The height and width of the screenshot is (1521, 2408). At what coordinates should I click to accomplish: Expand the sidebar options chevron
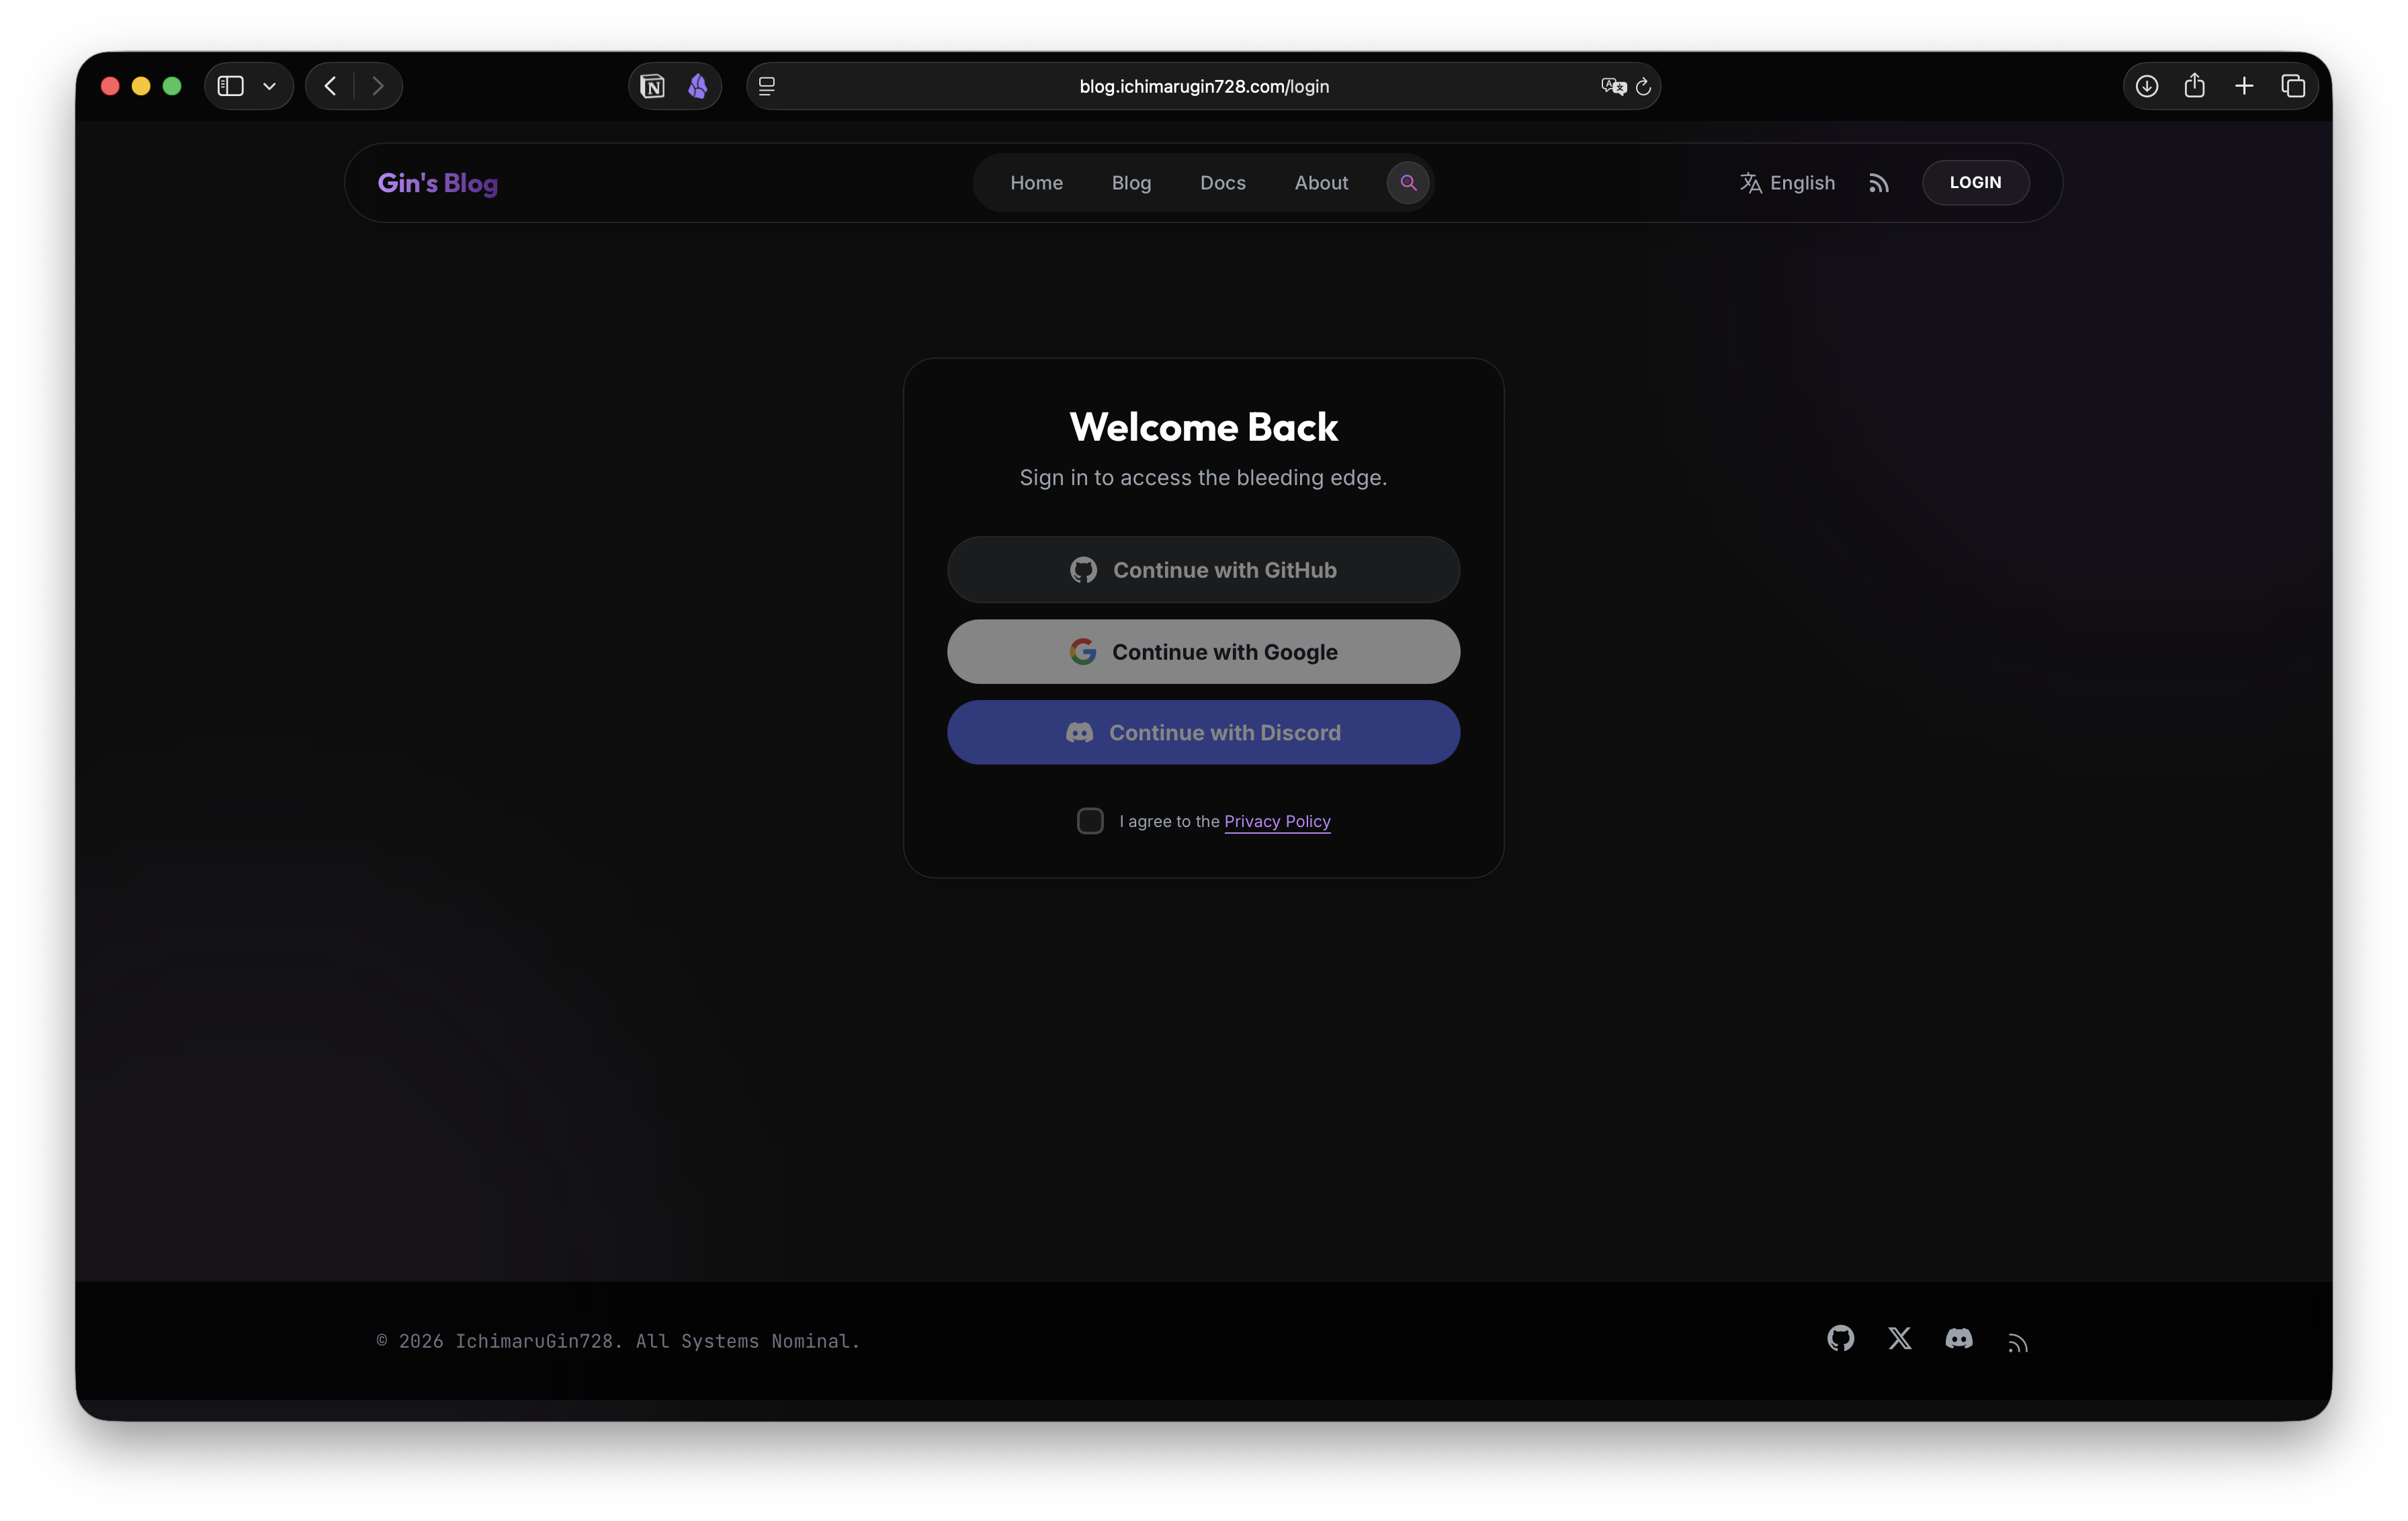click(269, 86)
